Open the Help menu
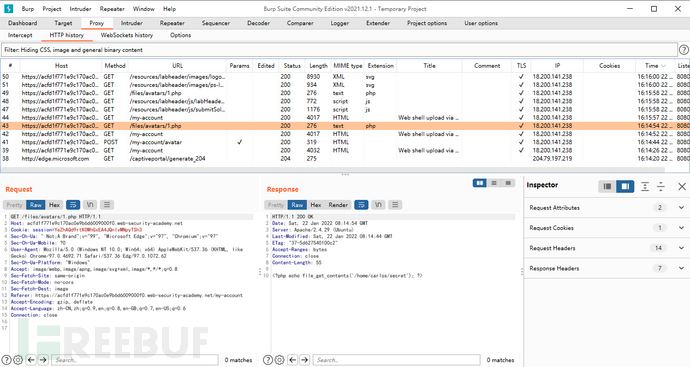The image size is (690, 367). point(169,9)
